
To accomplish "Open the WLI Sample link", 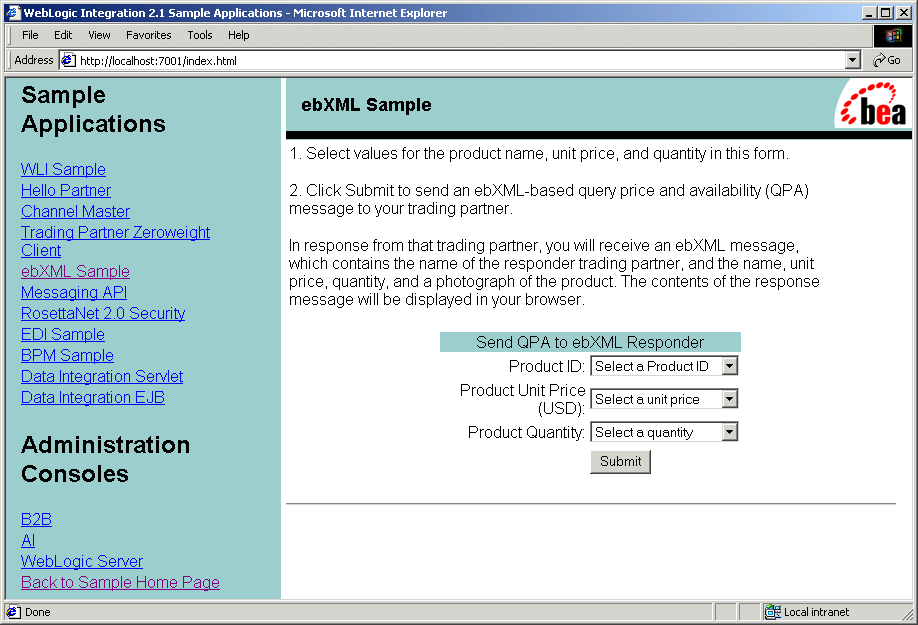I will tap(63, 170).
